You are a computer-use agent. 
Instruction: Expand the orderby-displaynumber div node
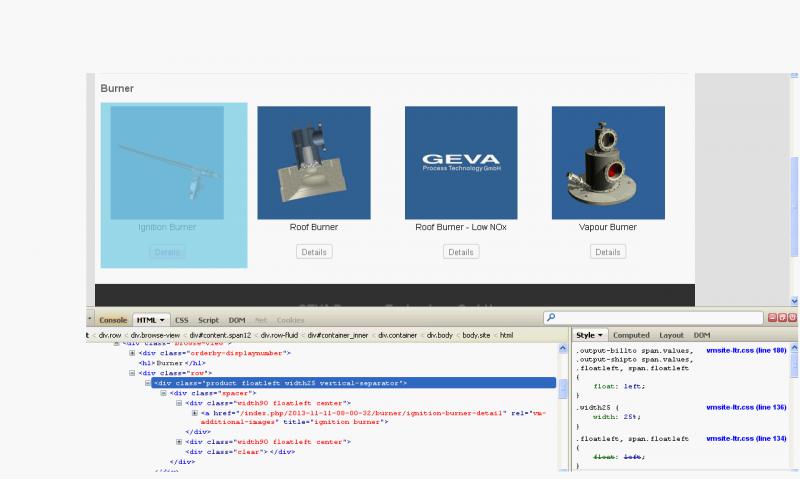[132, 353]
